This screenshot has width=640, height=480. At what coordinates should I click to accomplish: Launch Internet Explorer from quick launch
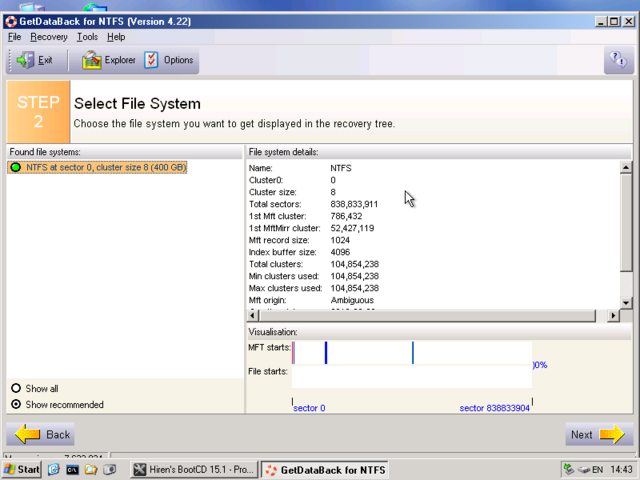click(53, 469)
